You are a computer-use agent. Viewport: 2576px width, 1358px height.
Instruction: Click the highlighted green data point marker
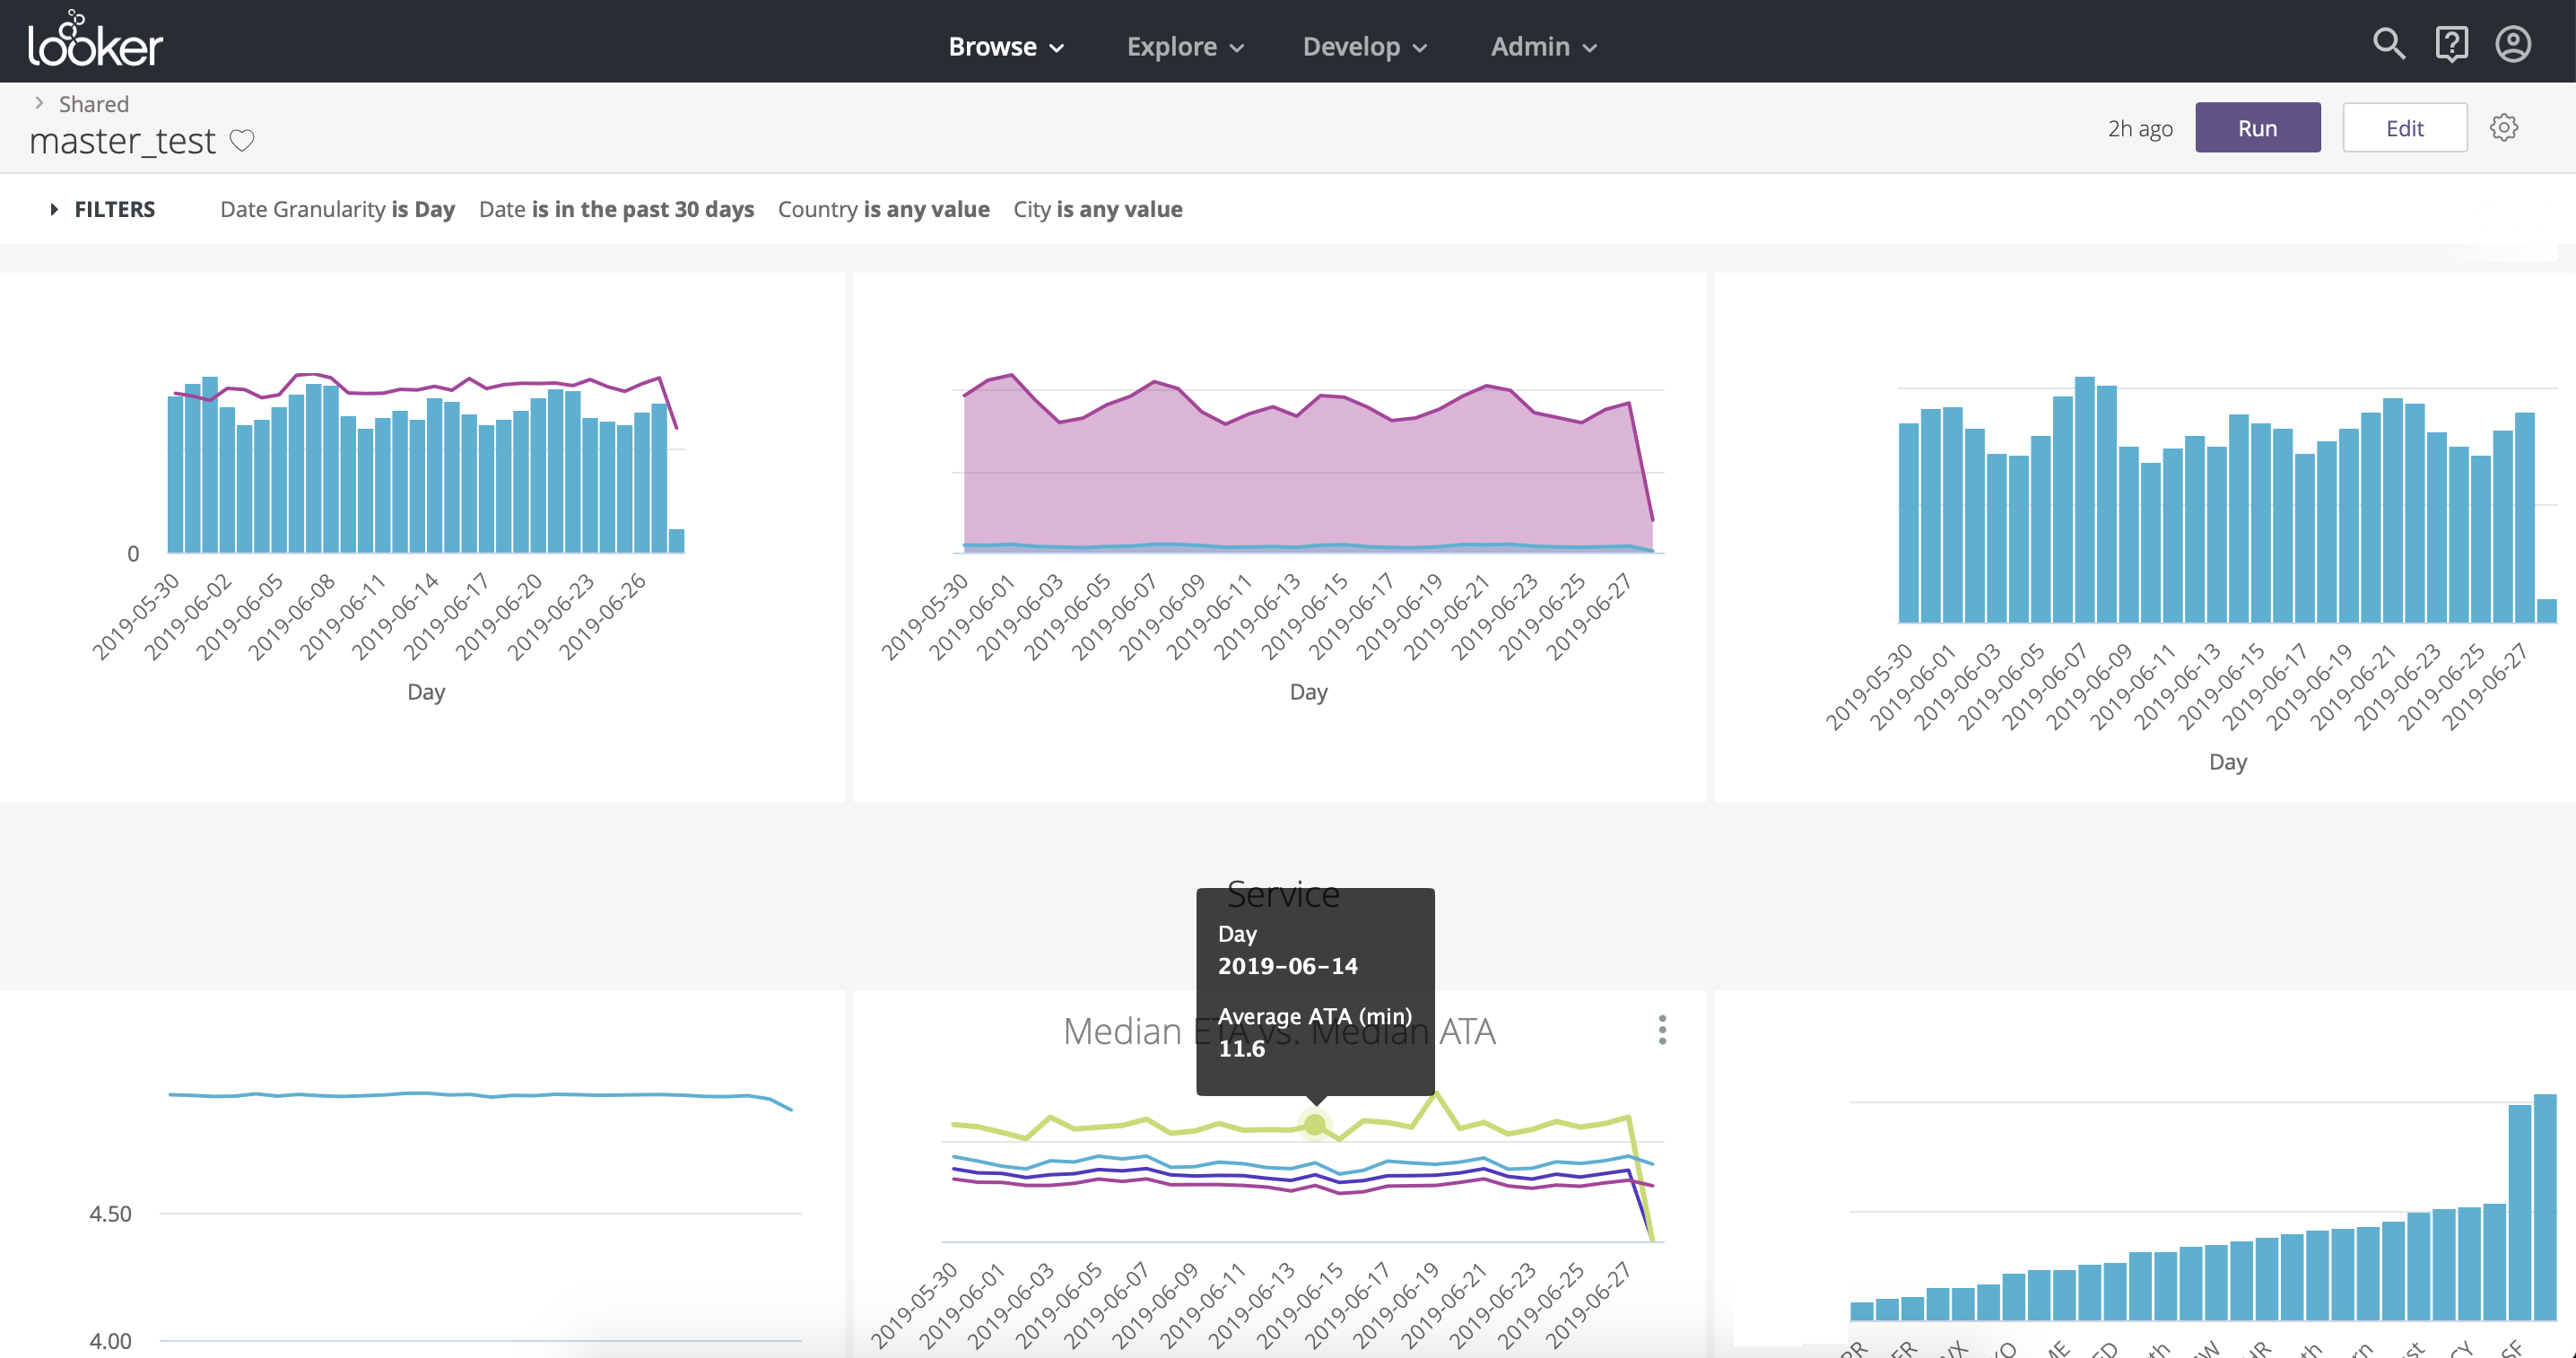[1315, 1125]
